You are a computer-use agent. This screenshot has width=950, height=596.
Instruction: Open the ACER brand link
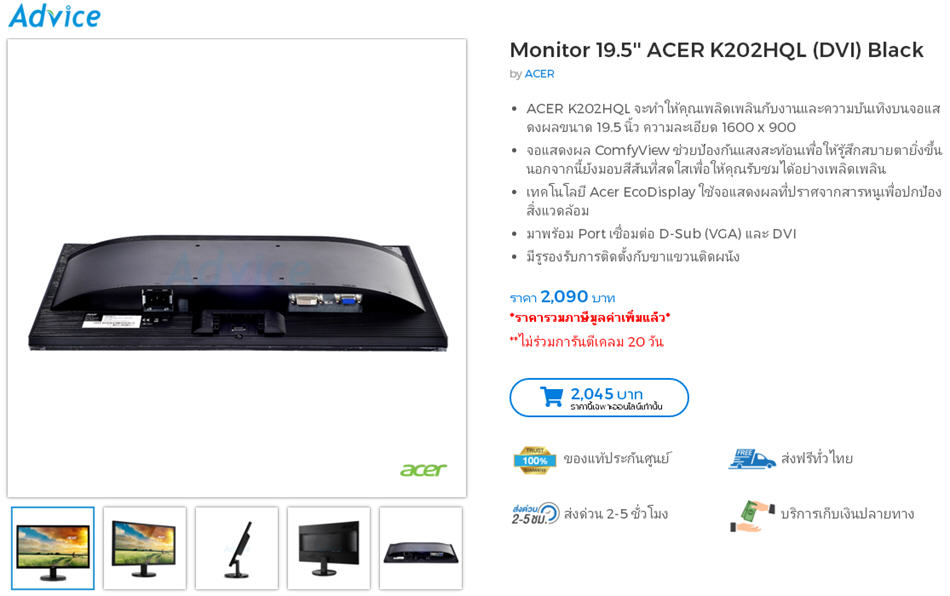[x=539, y=74]
